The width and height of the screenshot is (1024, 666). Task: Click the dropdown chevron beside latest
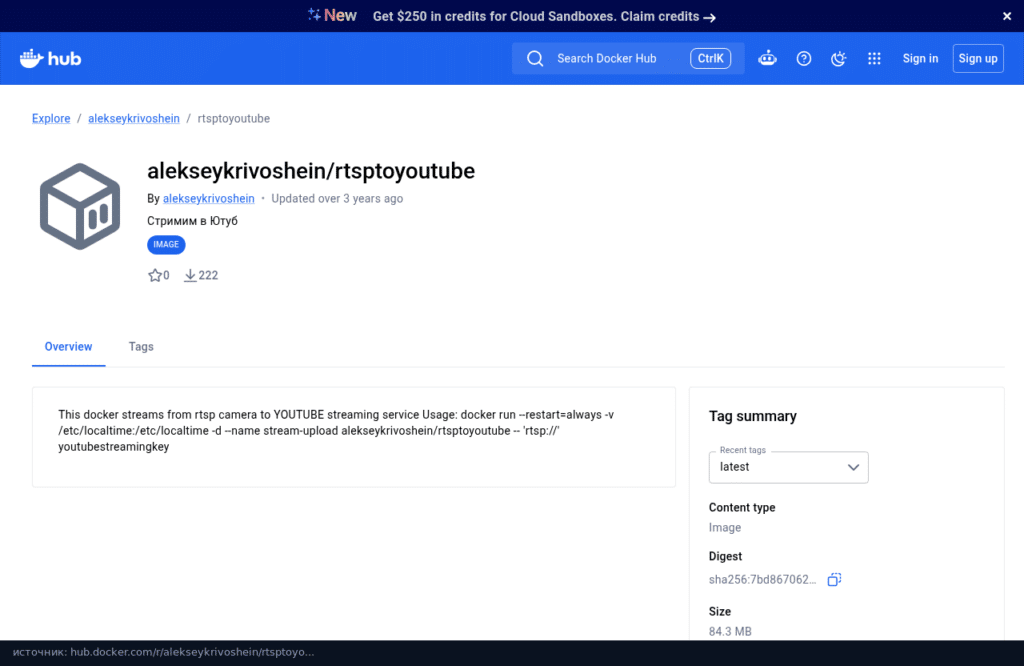853,468
